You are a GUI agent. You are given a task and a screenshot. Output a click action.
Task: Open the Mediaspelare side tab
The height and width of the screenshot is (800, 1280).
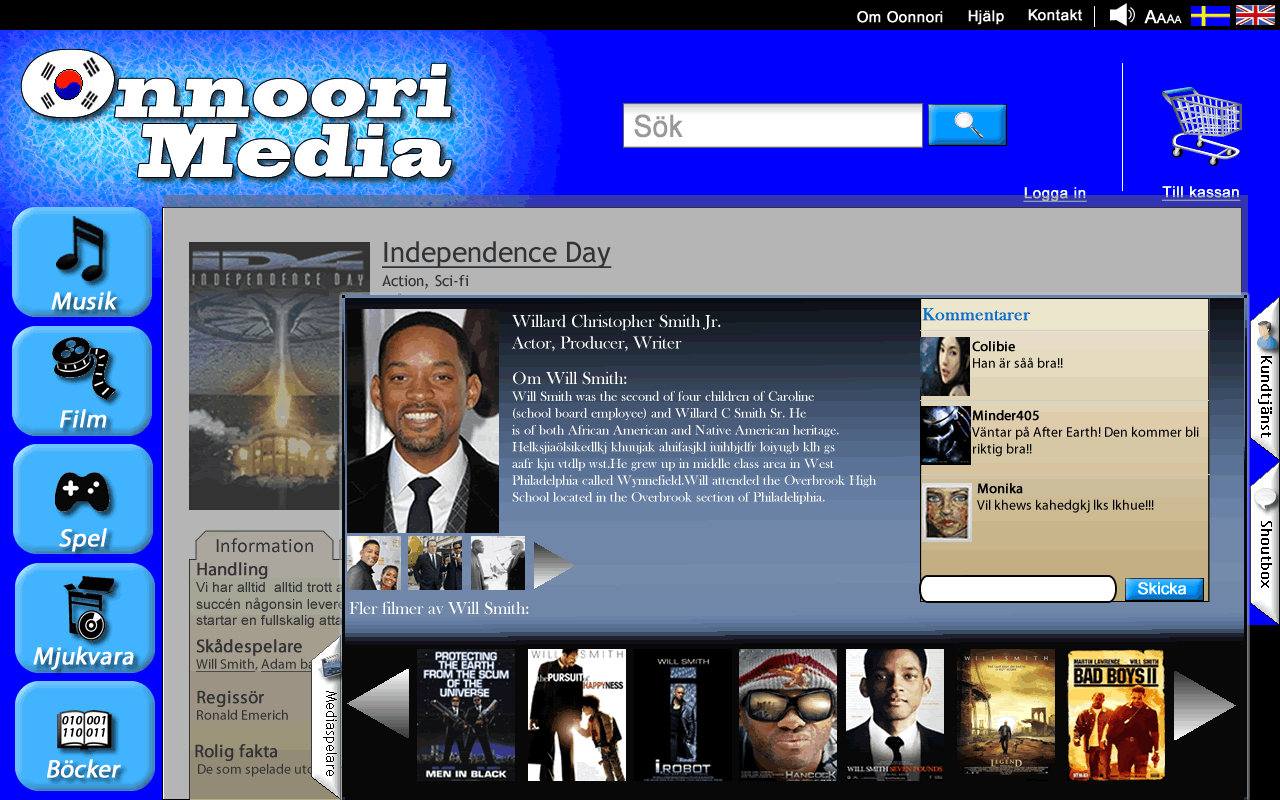[x=328, y=720]
